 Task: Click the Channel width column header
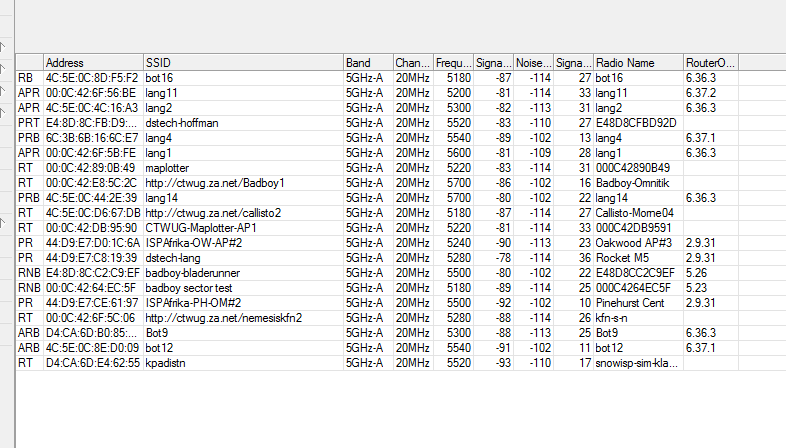(x=411, y=62)
